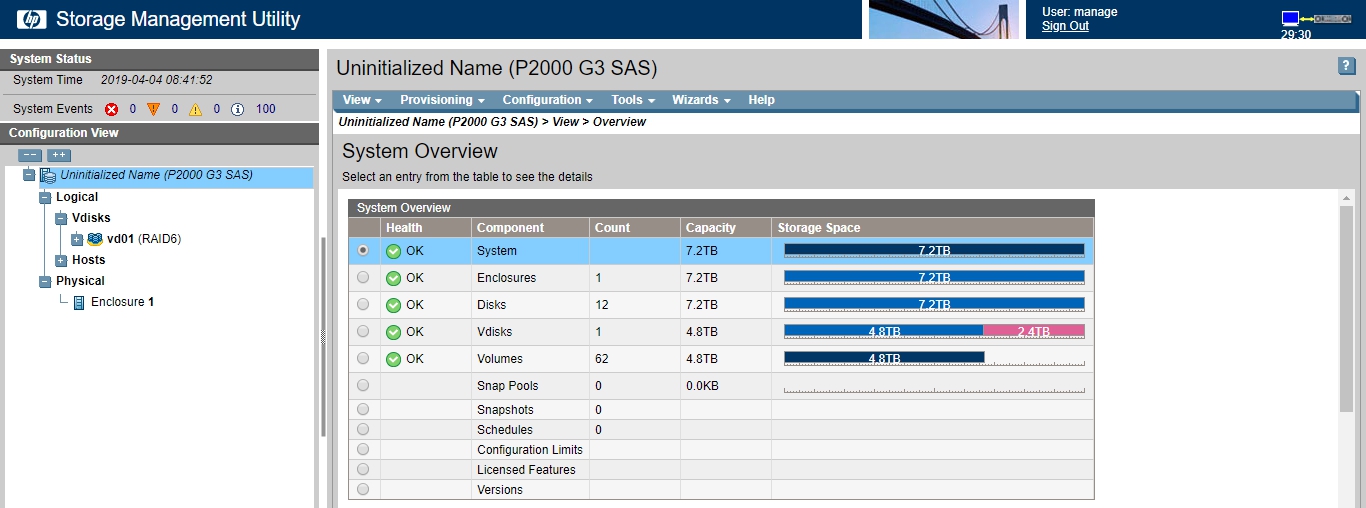Select the Volumes radio button
Viewport: 1366px width, 508px height.
pos(362,358)
